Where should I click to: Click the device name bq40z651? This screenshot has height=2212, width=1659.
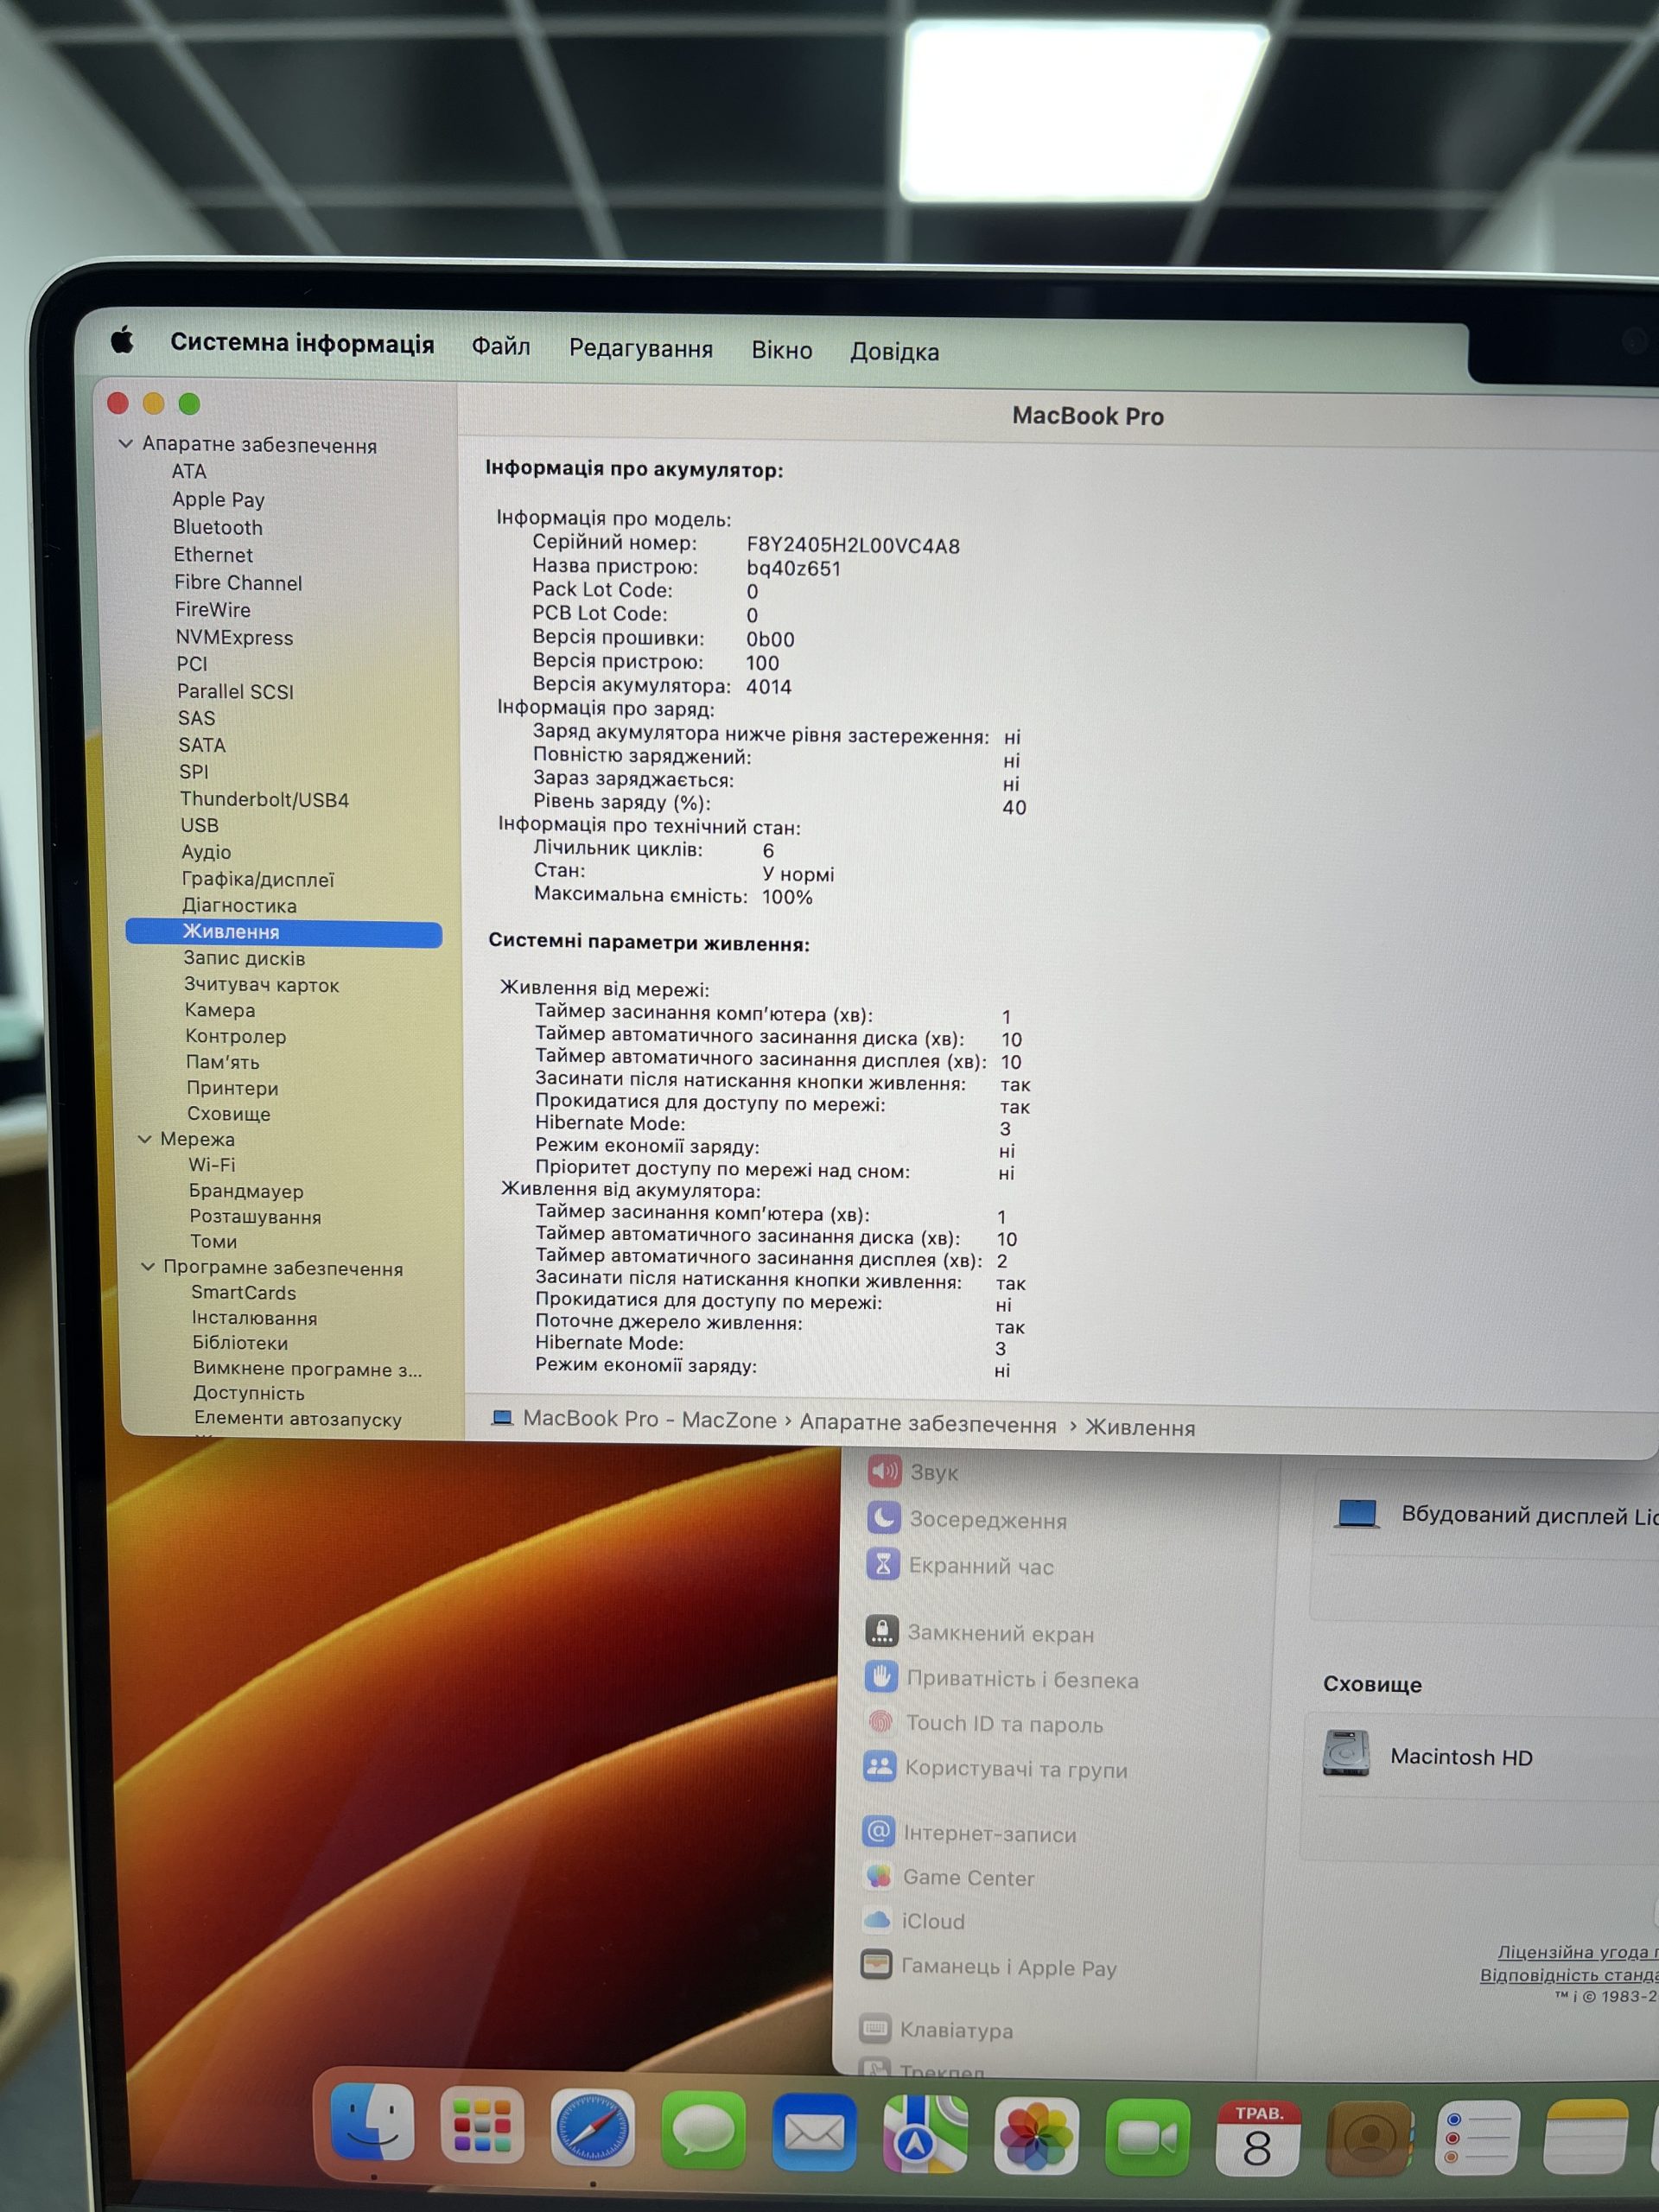794,568
